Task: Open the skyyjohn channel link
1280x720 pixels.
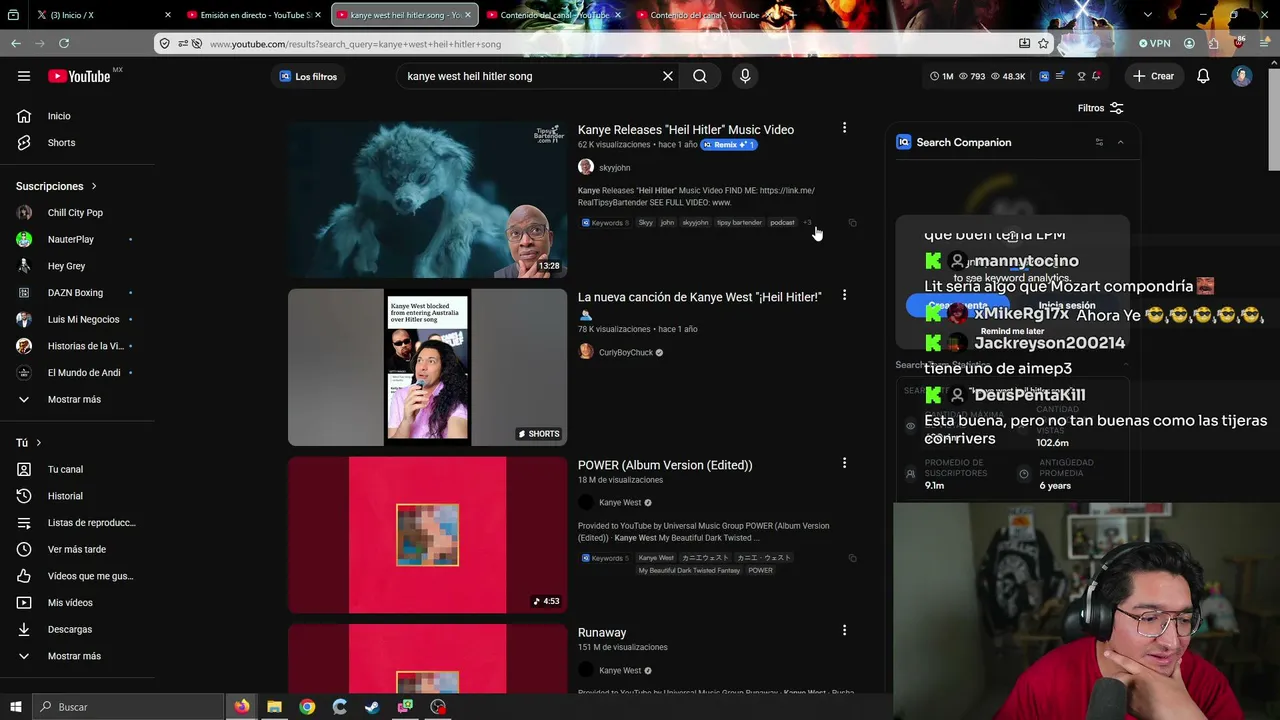Action: [x=614, y=168]
